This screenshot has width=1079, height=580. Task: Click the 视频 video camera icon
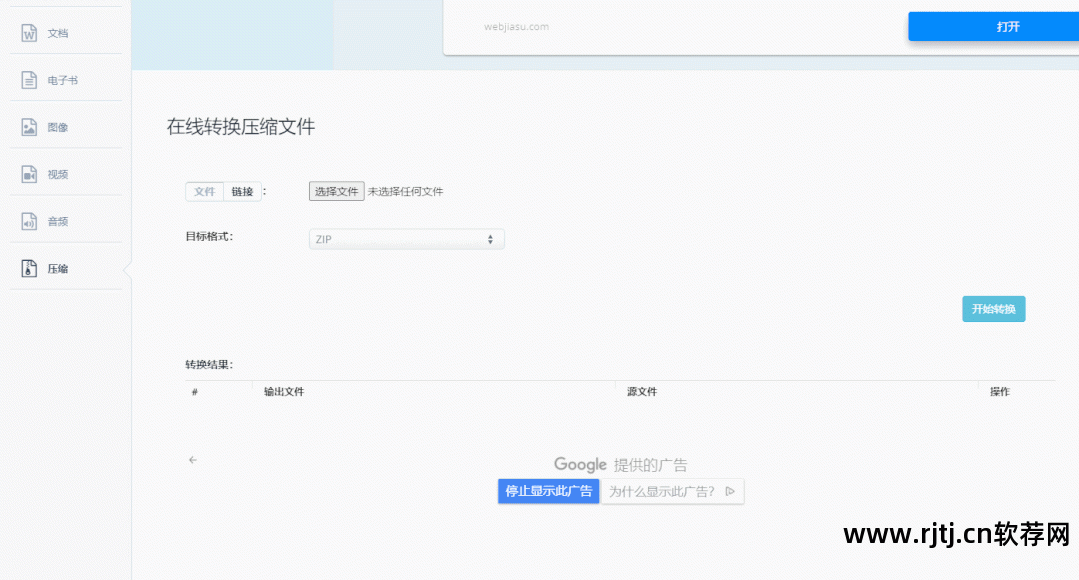point(29,174)
